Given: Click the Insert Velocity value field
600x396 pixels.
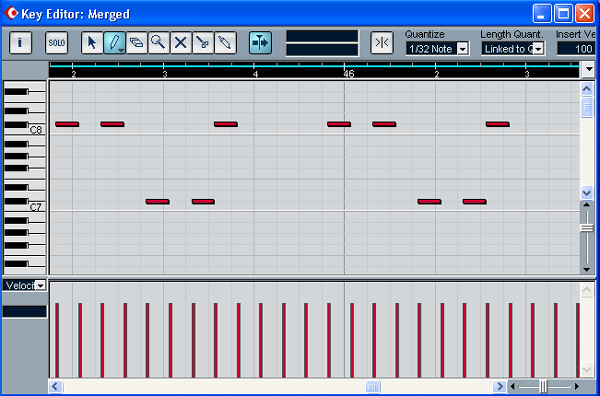Looking at the screenshot, I should [576, 49].
